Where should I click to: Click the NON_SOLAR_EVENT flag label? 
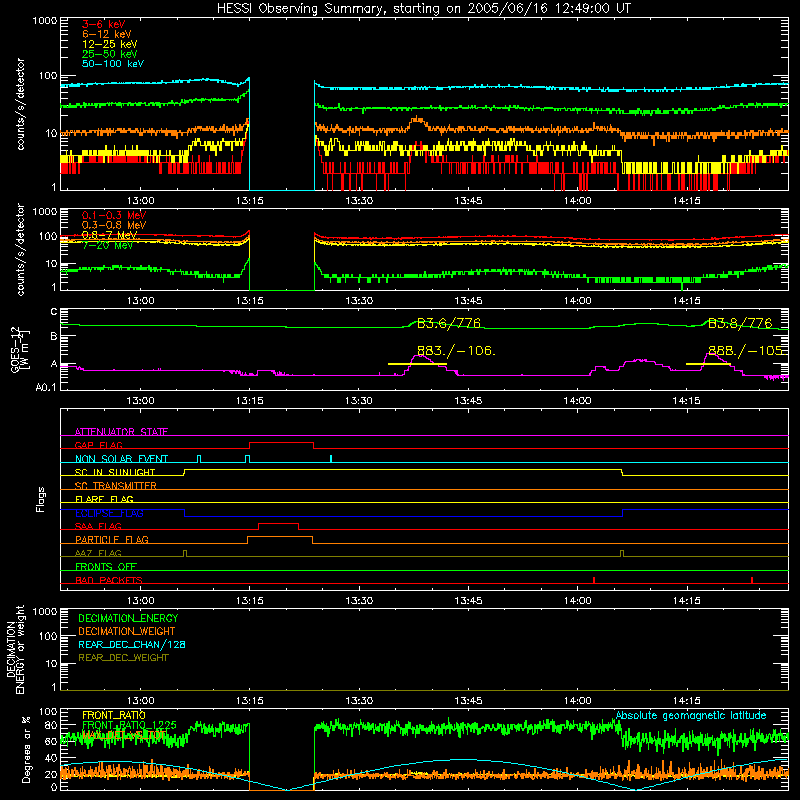click(x=121, y=459)
